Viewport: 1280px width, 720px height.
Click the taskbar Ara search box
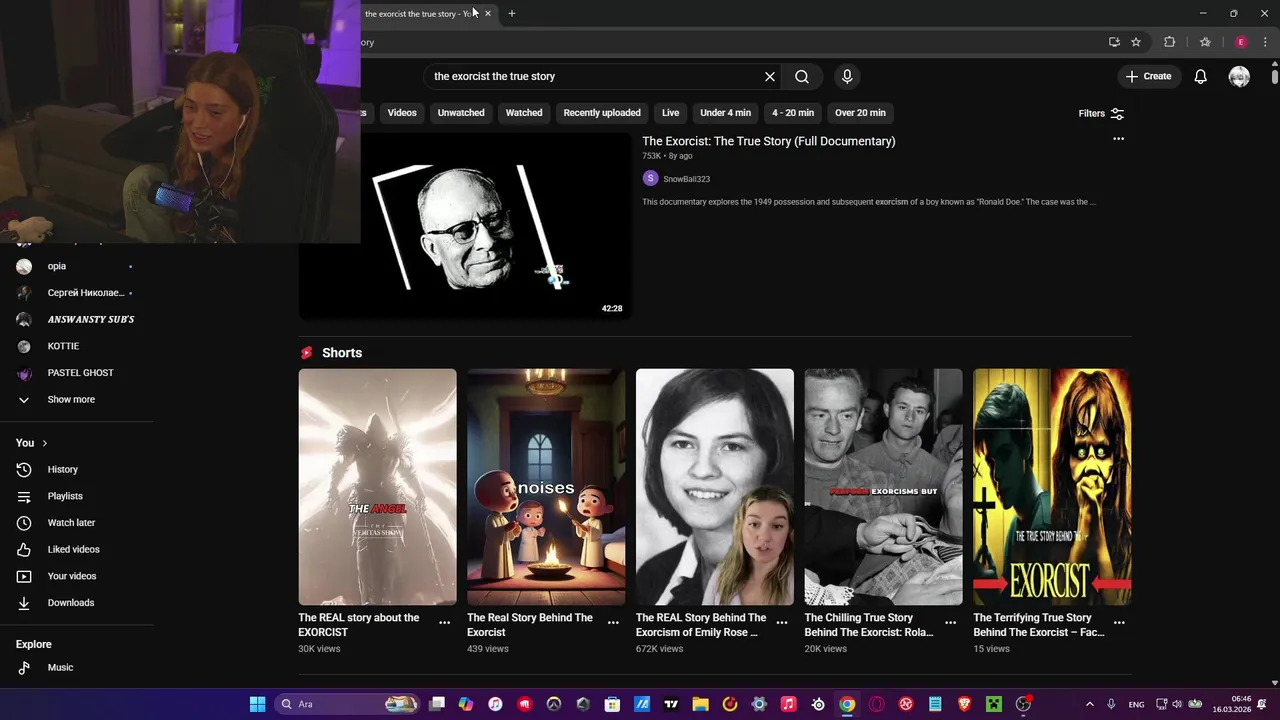(x=346, y=704)
